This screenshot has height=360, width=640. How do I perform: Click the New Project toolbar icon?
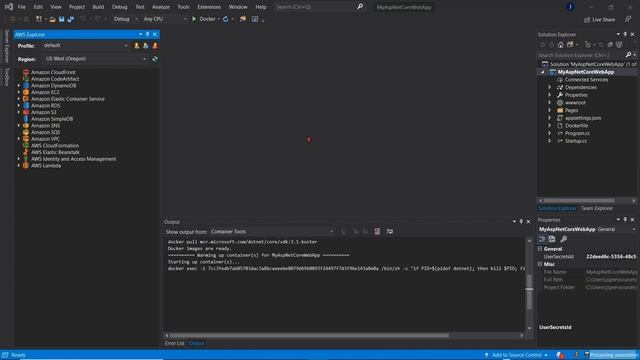(39, 19)
